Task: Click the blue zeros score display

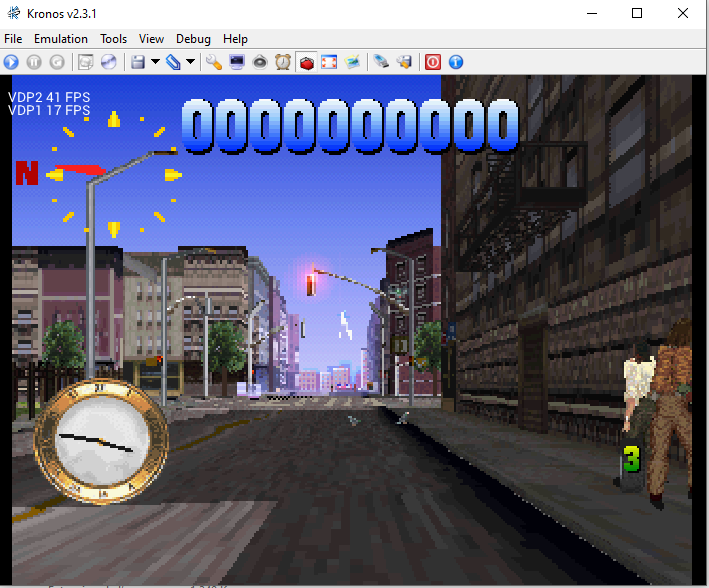Action: (x=350, y=126)
